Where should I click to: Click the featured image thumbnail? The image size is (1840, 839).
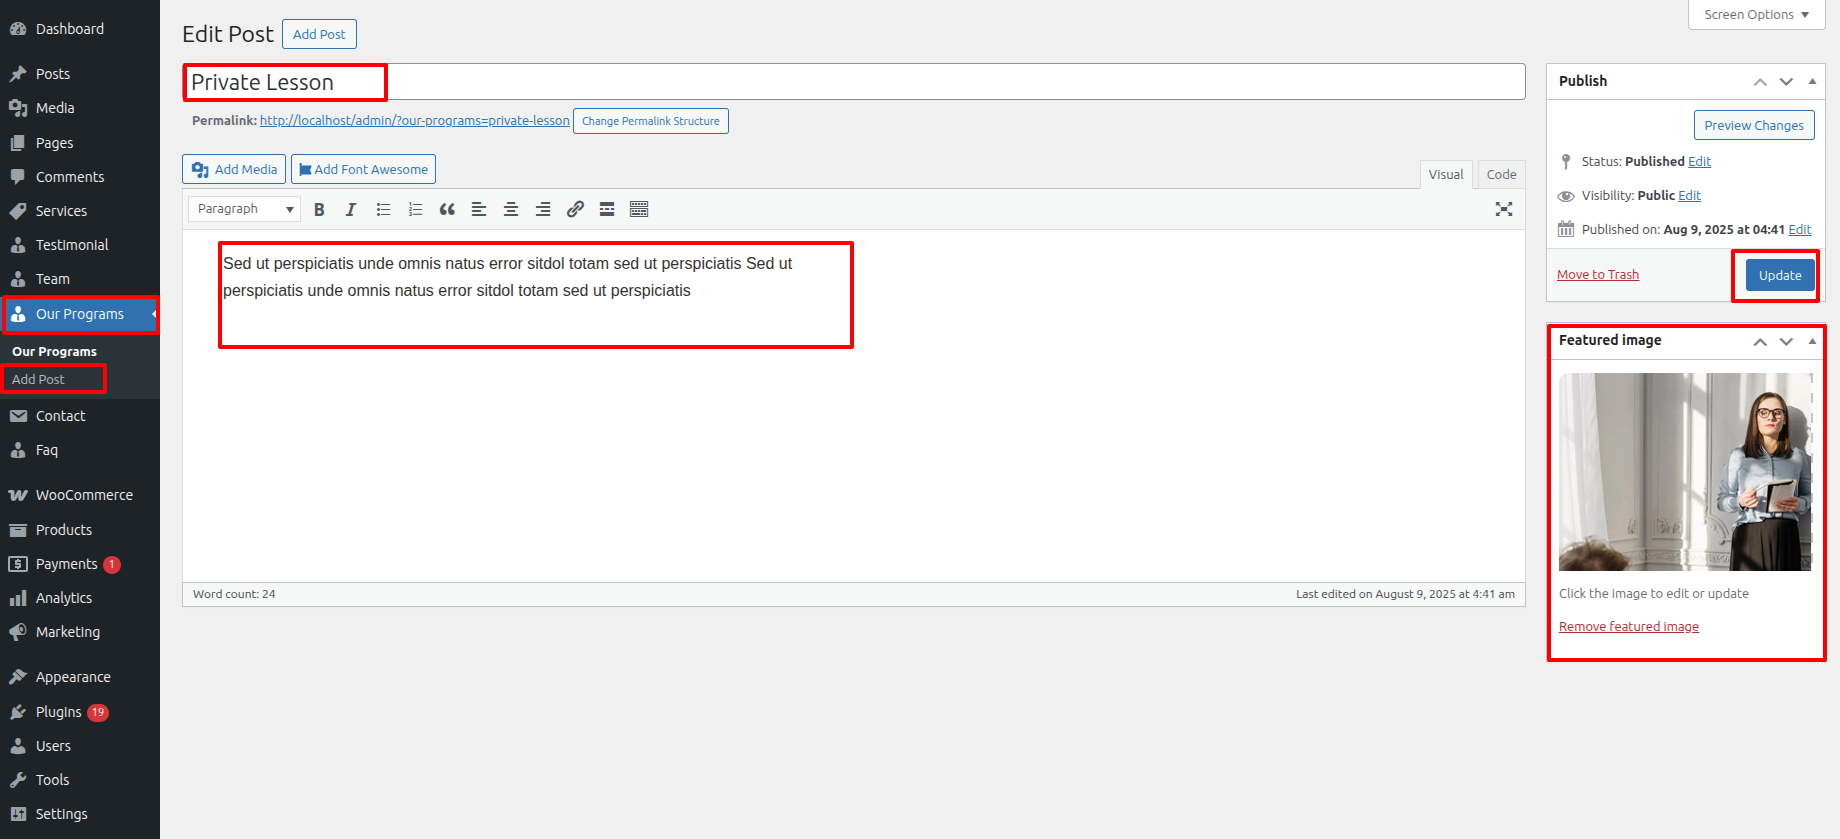[1685, 472]
